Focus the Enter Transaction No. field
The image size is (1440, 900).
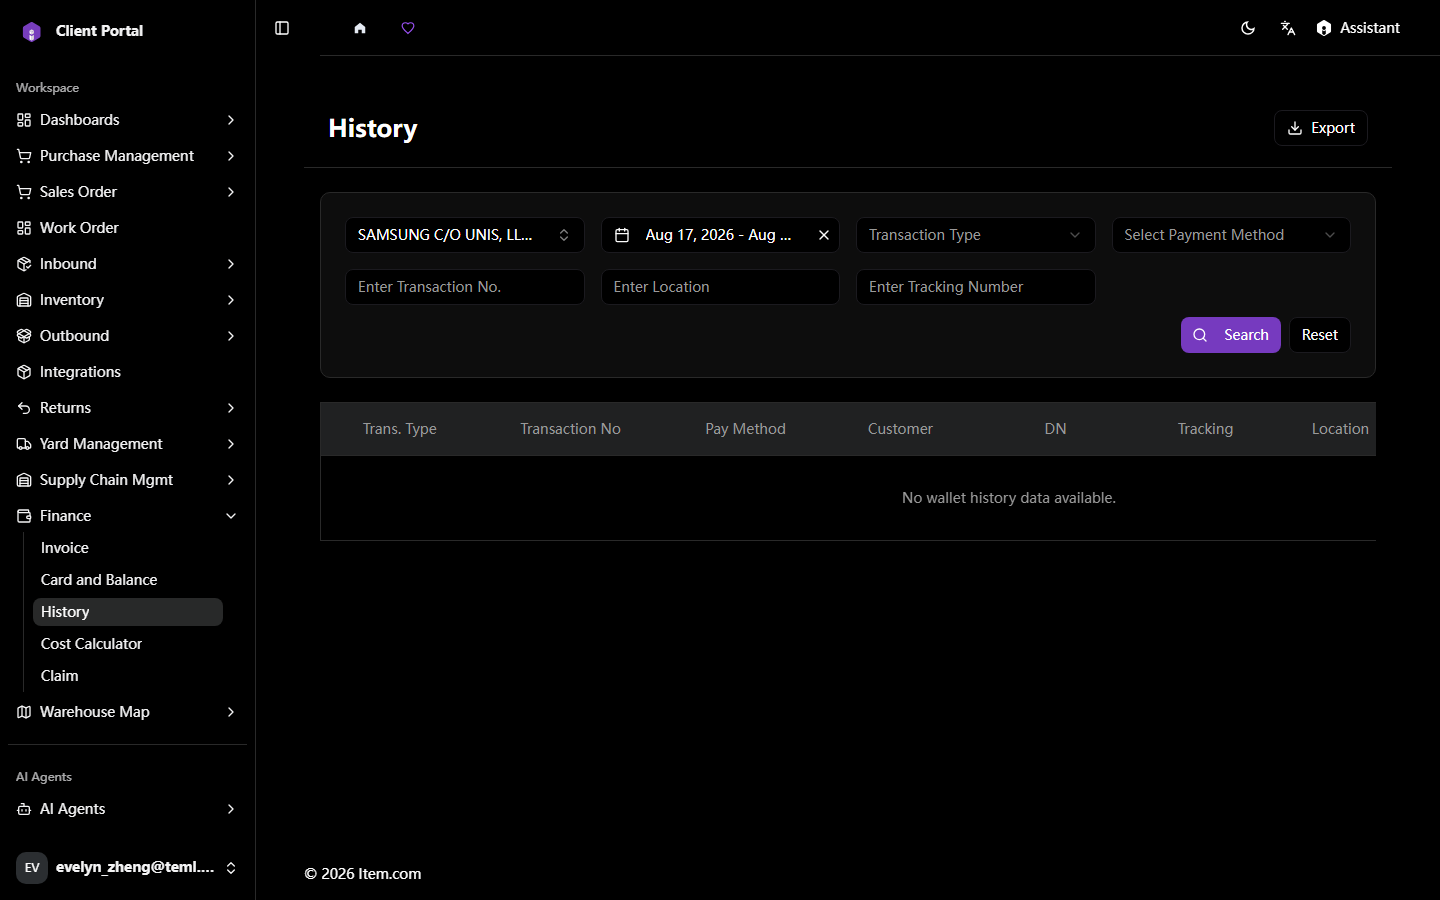465,287
